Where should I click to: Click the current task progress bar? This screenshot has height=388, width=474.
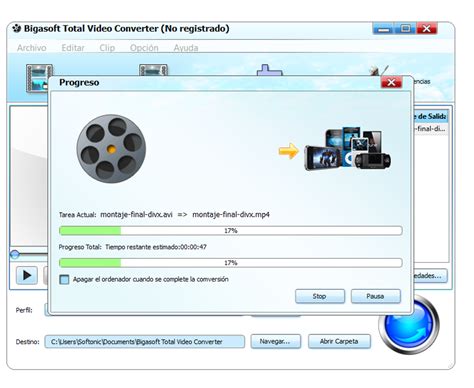tap(231, 231)
